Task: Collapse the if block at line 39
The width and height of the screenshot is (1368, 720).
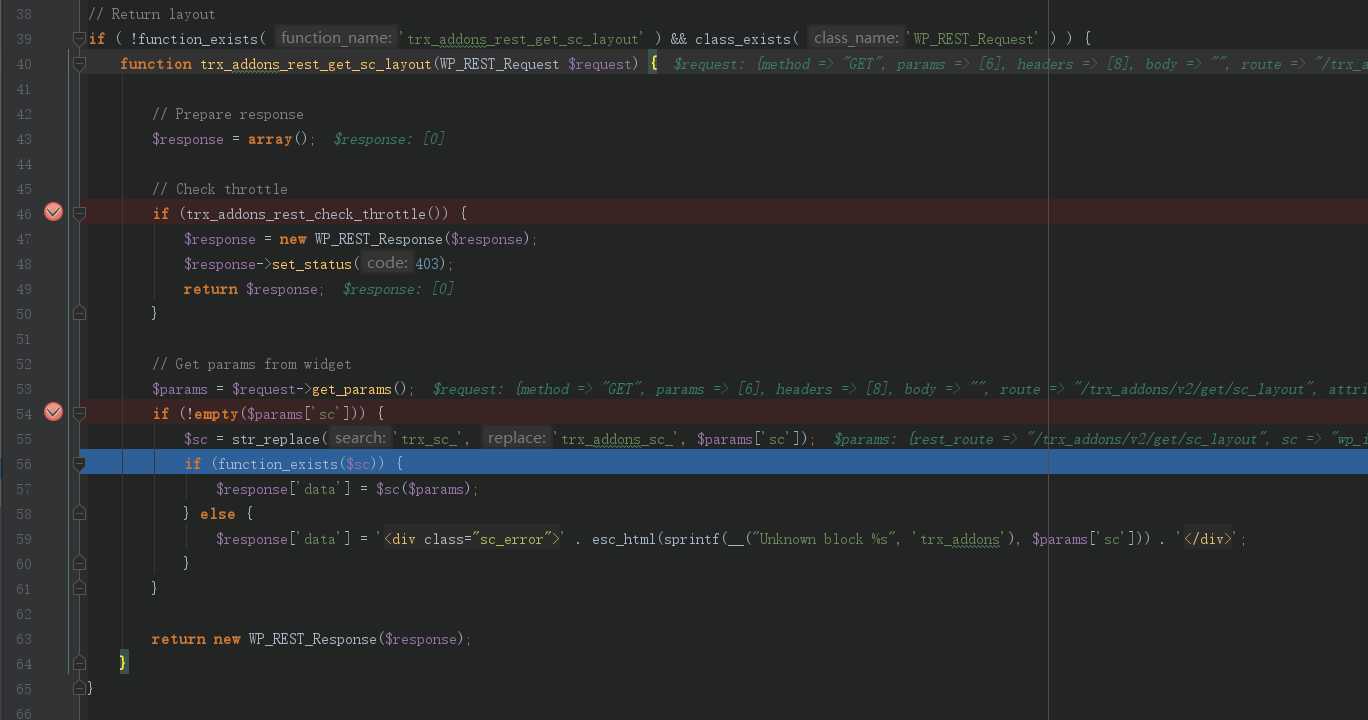Action: point(79,39)
